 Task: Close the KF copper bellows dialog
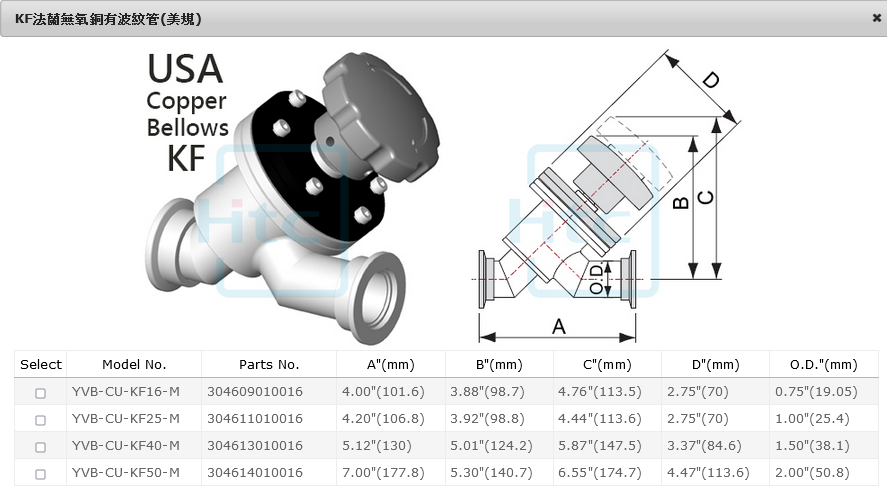876,19
